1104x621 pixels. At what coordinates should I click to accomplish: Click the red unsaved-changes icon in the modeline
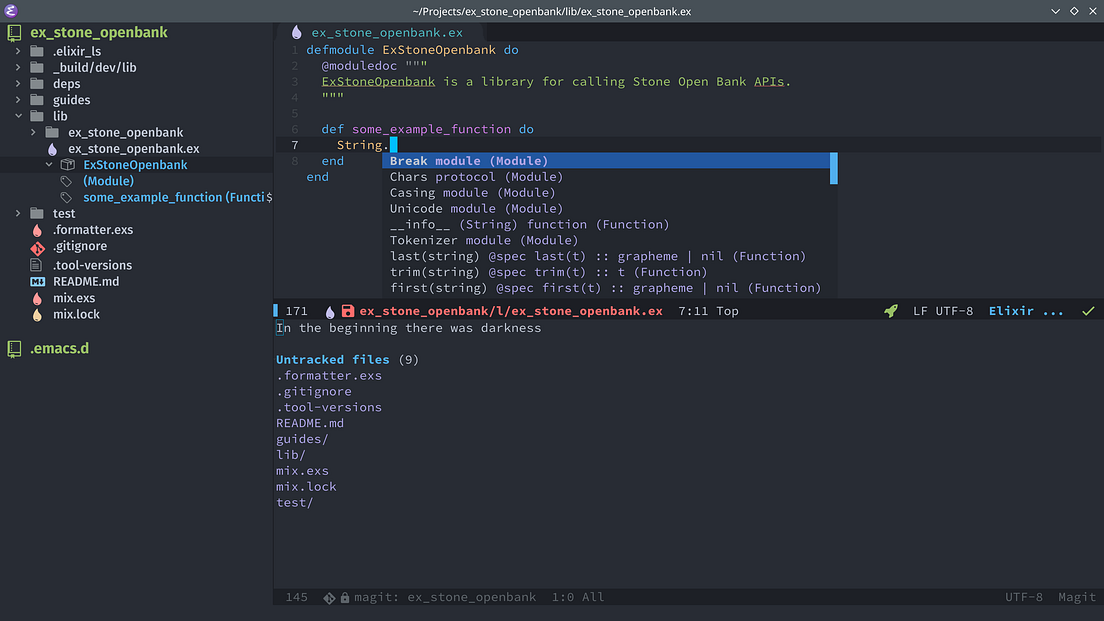347,311
